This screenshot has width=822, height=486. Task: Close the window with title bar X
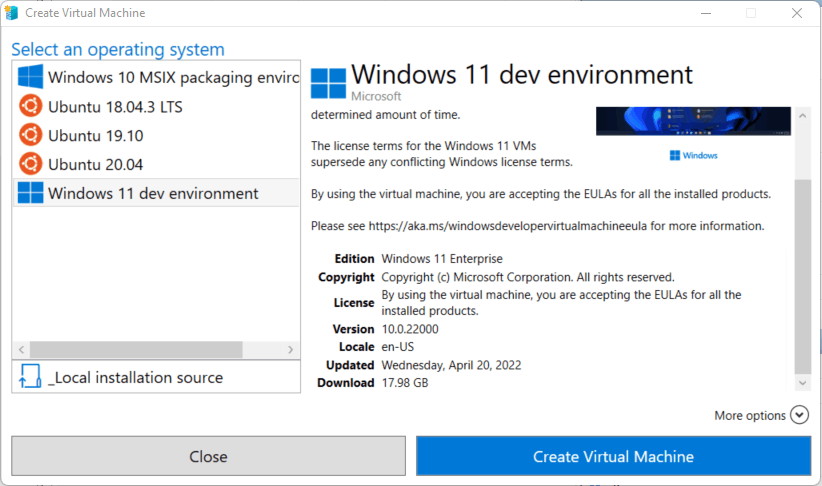[797, 13]
